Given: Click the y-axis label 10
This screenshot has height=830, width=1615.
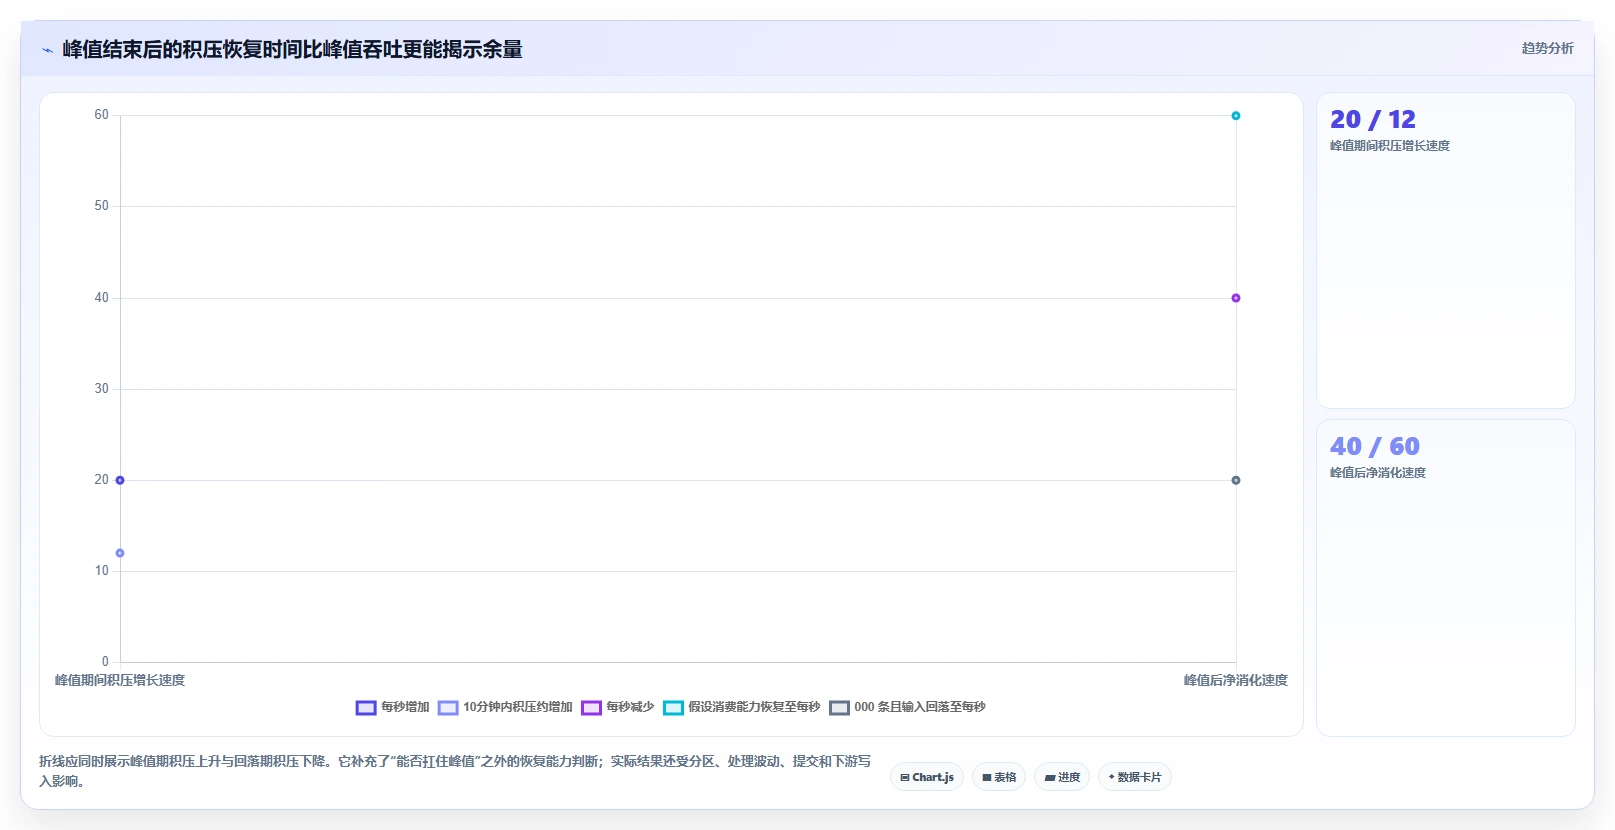Looking at the screenshot, I should click(102, 571).
